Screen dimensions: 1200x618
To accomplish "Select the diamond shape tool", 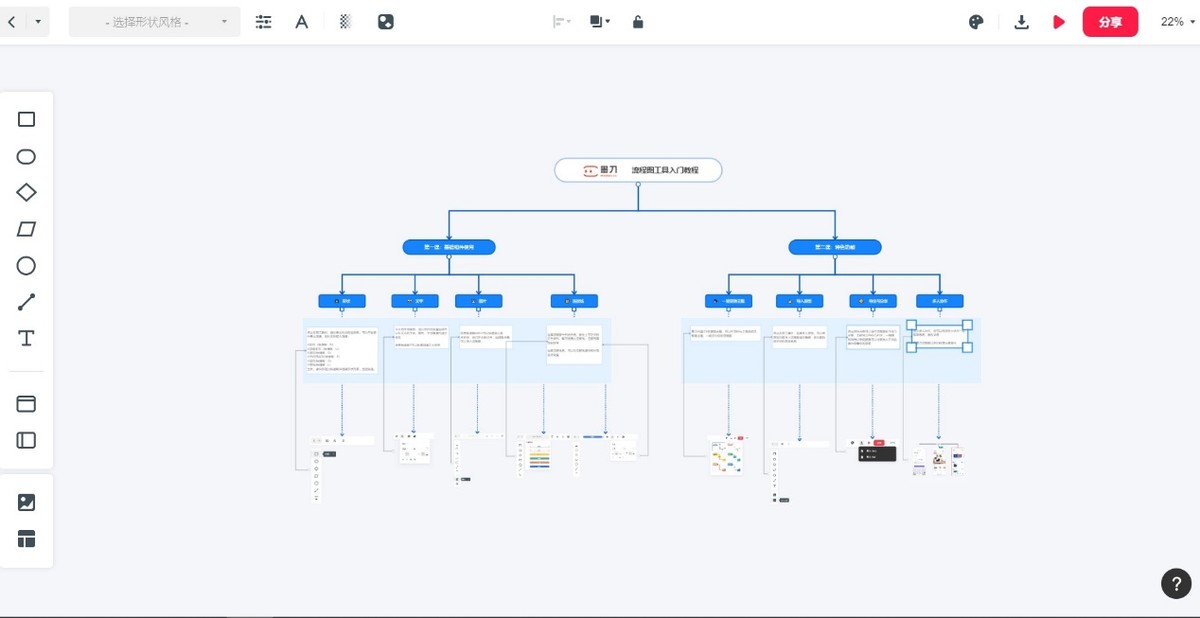I will (x=27, y=193).
